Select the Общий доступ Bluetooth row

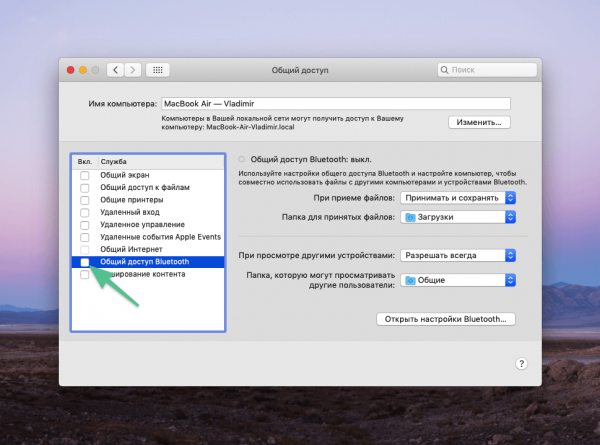(148, 262)
